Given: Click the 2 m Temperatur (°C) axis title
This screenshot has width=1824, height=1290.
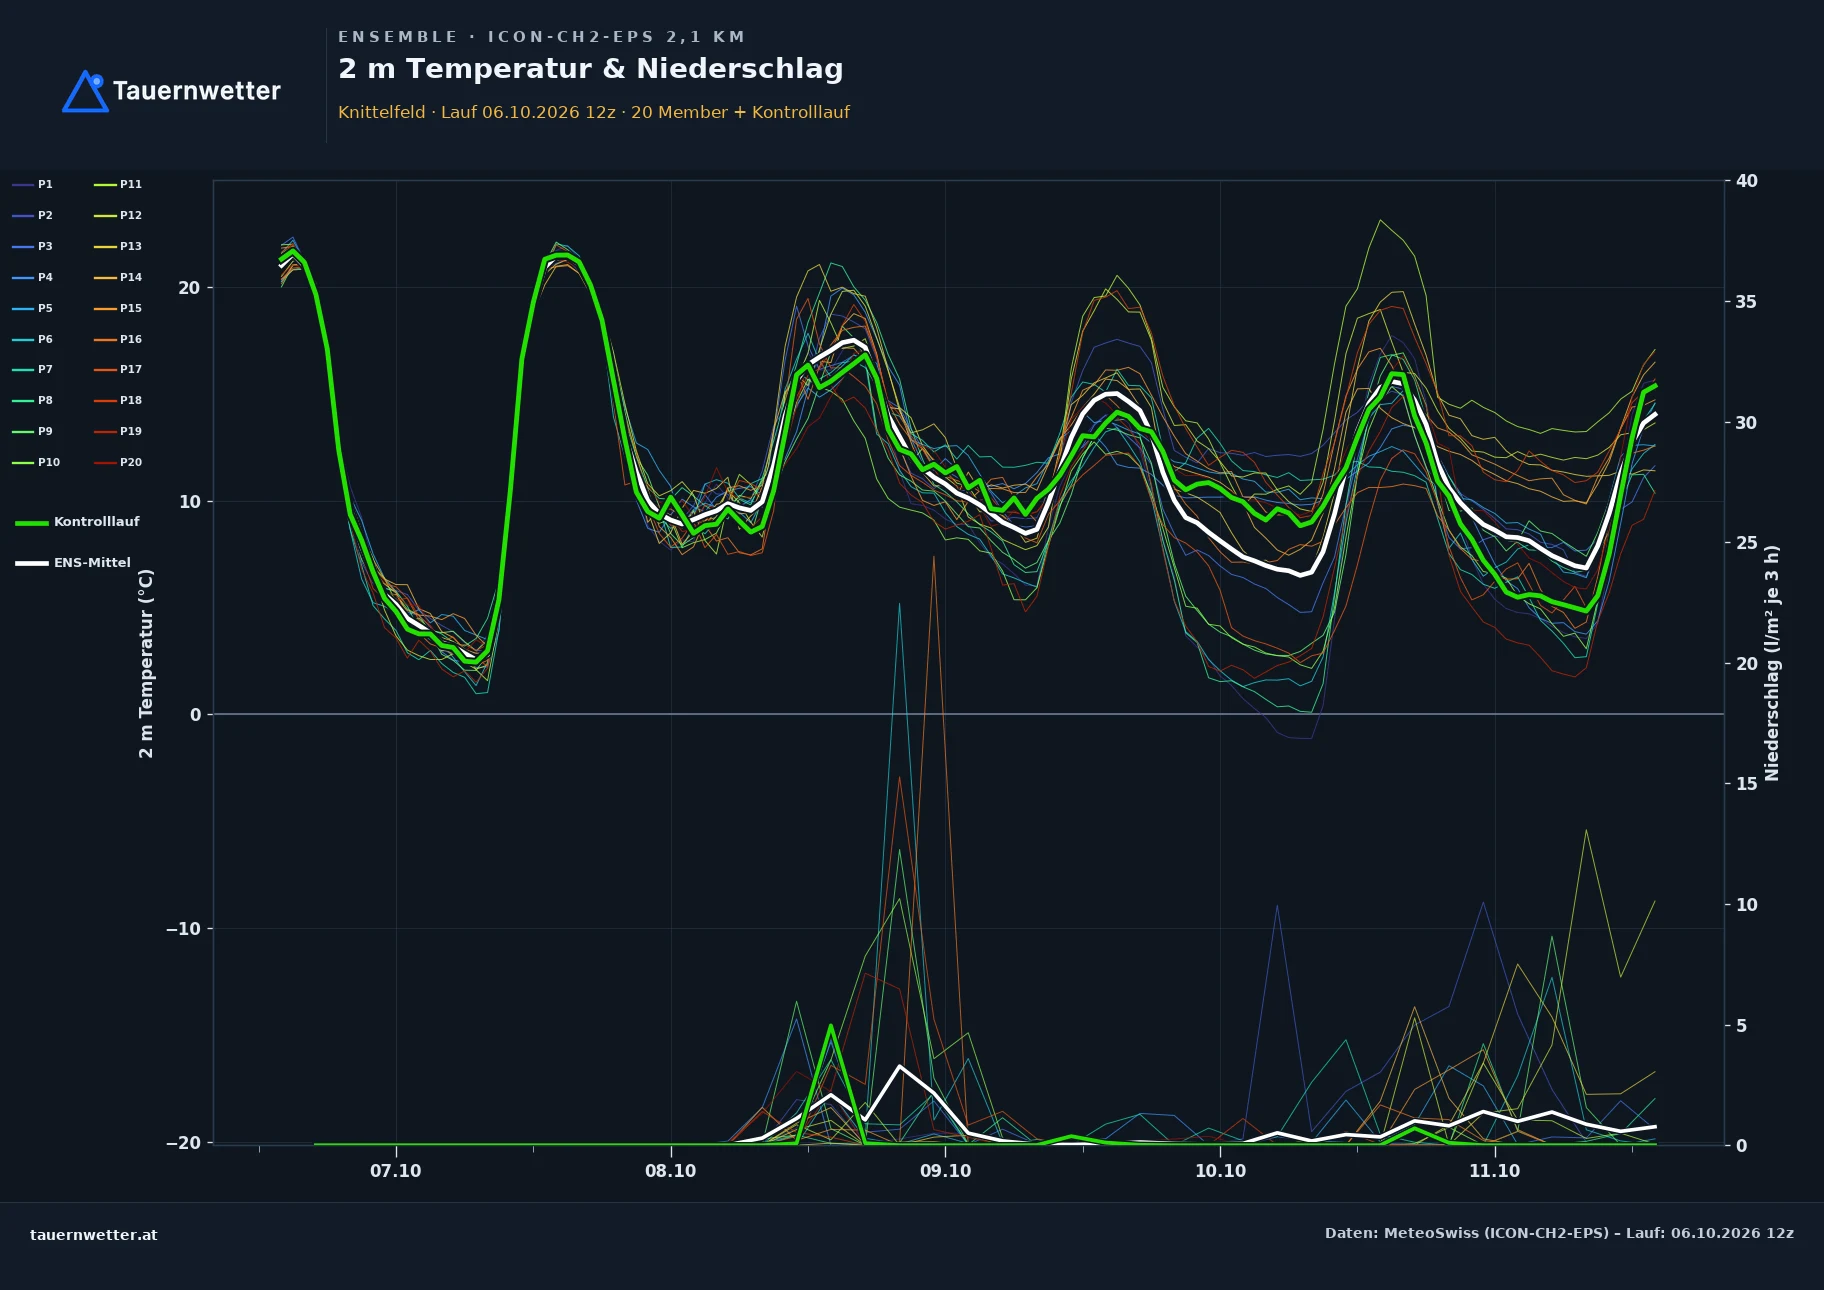Looking at the screenshot, I should [x=147, y=663].
